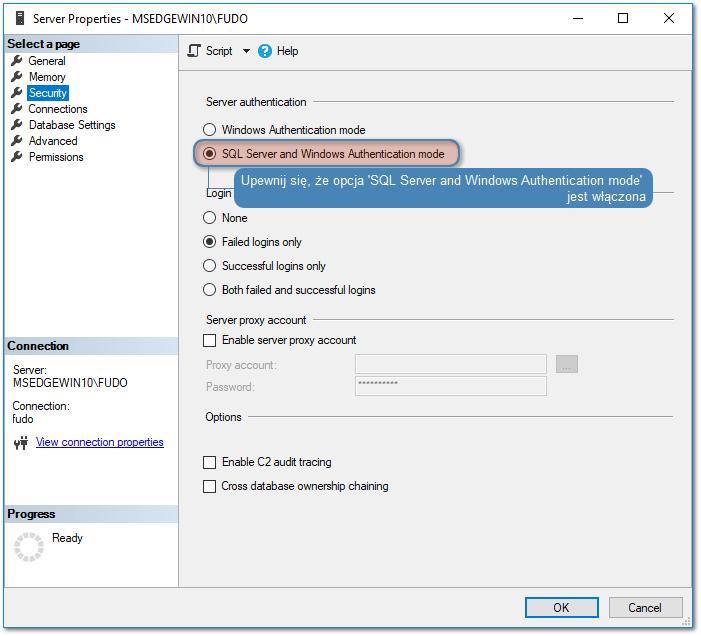Click the Proxy account input field
This screenshot has width=701, height=636.
click(451, 364)
